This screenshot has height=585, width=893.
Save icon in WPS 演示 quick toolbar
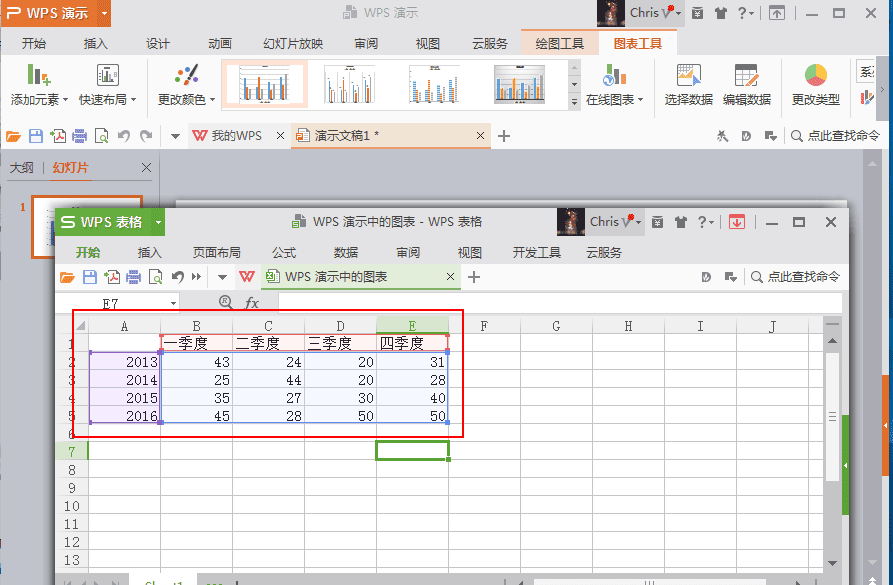pyautogui.click(x=36, y=136)
